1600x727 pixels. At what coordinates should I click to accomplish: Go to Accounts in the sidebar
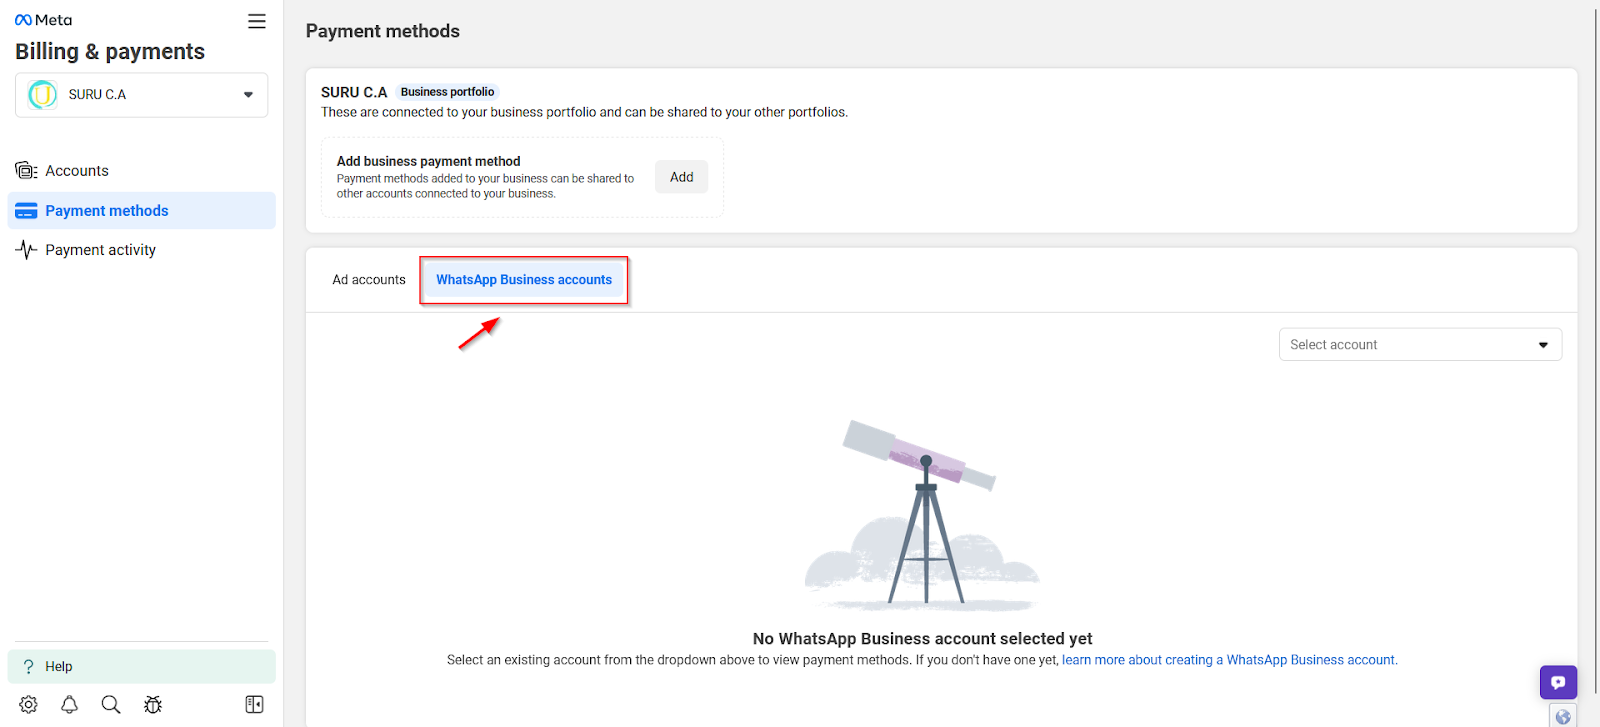(77, 171)
